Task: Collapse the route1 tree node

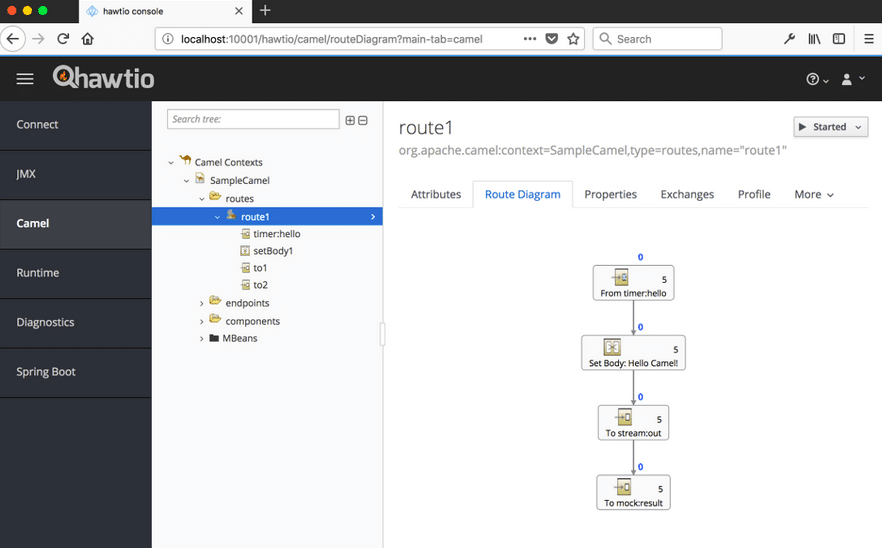Action: pyautogui.click(x=217, y=217)
